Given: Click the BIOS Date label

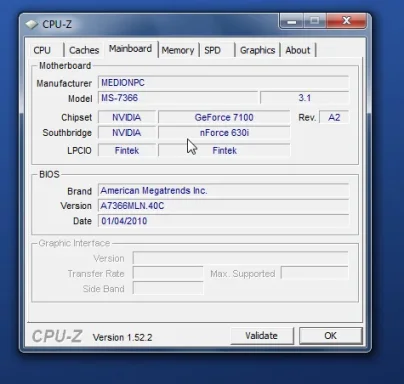Looking at the screenshot, I should [x=82, y=221].
